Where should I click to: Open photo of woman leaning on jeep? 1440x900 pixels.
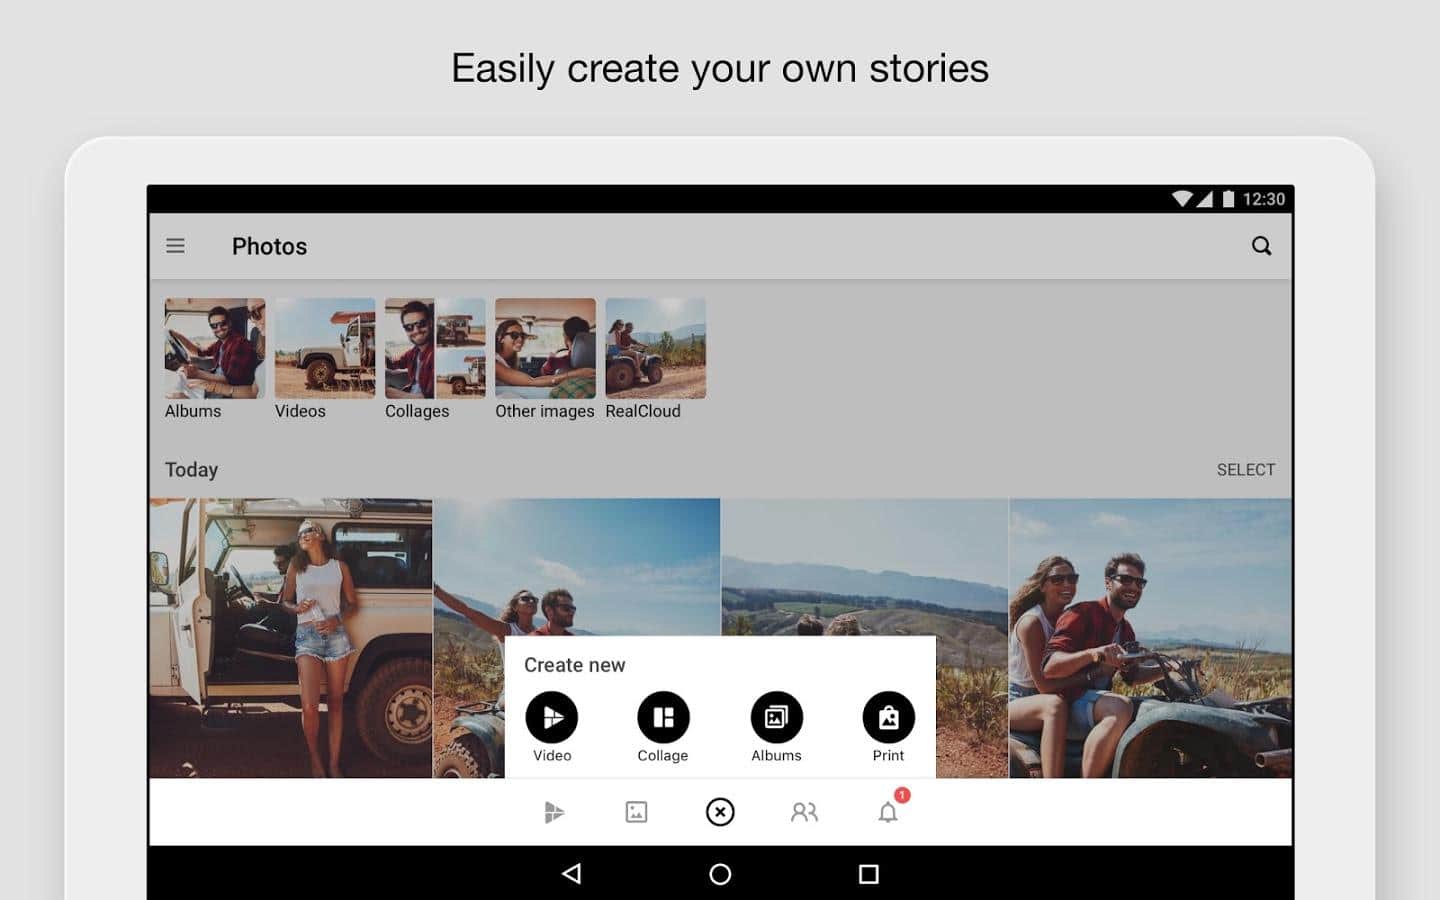(291, 637)
